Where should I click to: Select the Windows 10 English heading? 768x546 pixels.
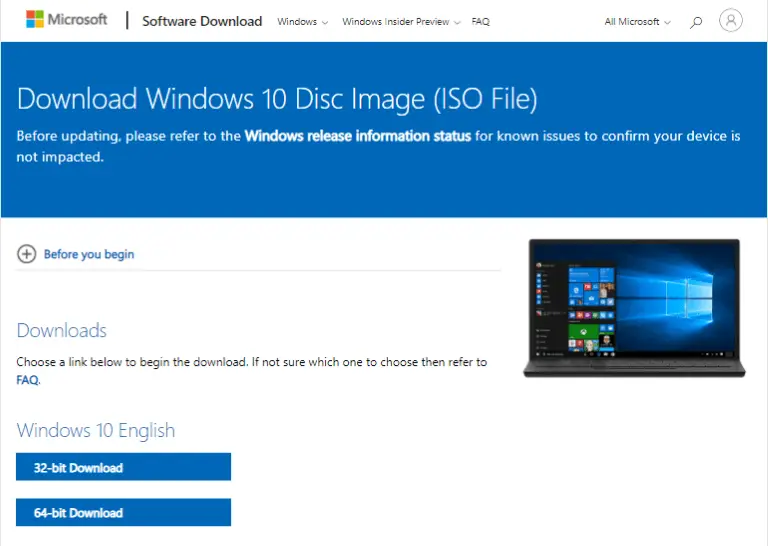coord(96,430)
